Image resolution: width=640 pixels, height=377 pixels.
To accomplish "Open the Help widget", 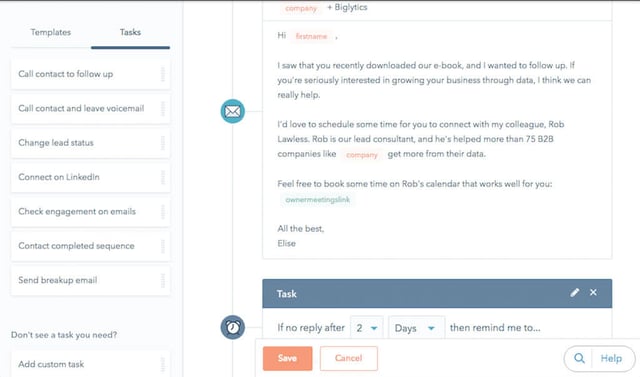I will coord(611,358).
